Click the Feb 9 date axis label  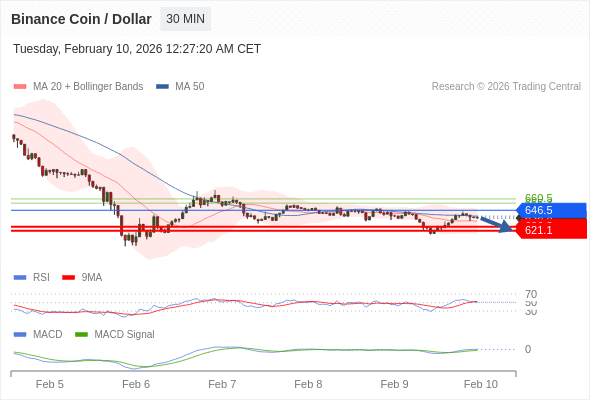(394, 384)
